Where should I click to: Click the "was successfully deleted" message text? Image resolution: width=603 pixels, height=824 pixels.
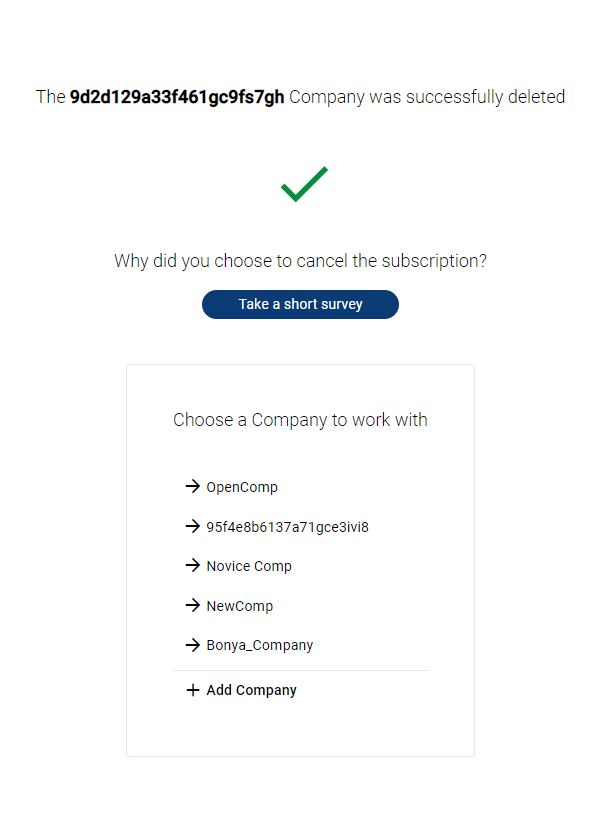click(x=466, y=97)
